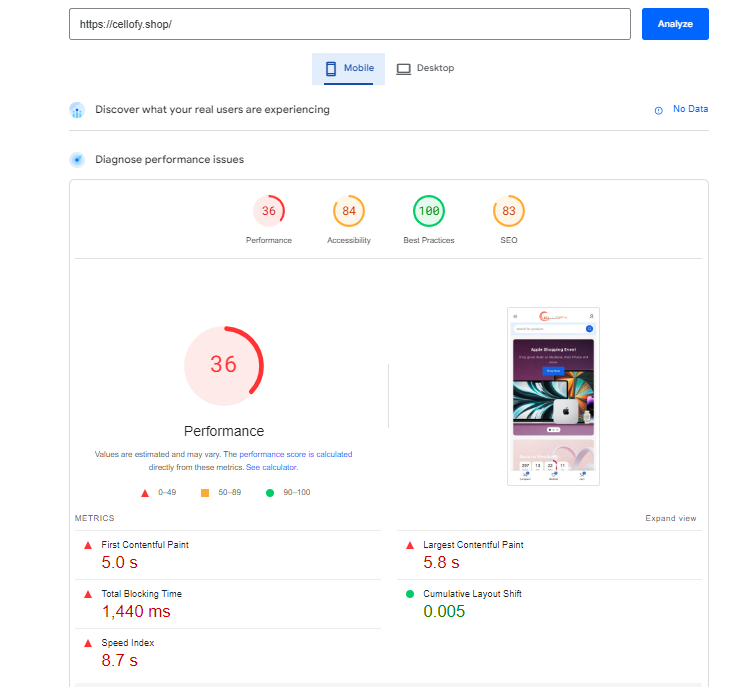Viewport: 744px width, 687px height.
Task: Click the red triangle beside Largest Contentful Paint
Action: pos(410,545)
